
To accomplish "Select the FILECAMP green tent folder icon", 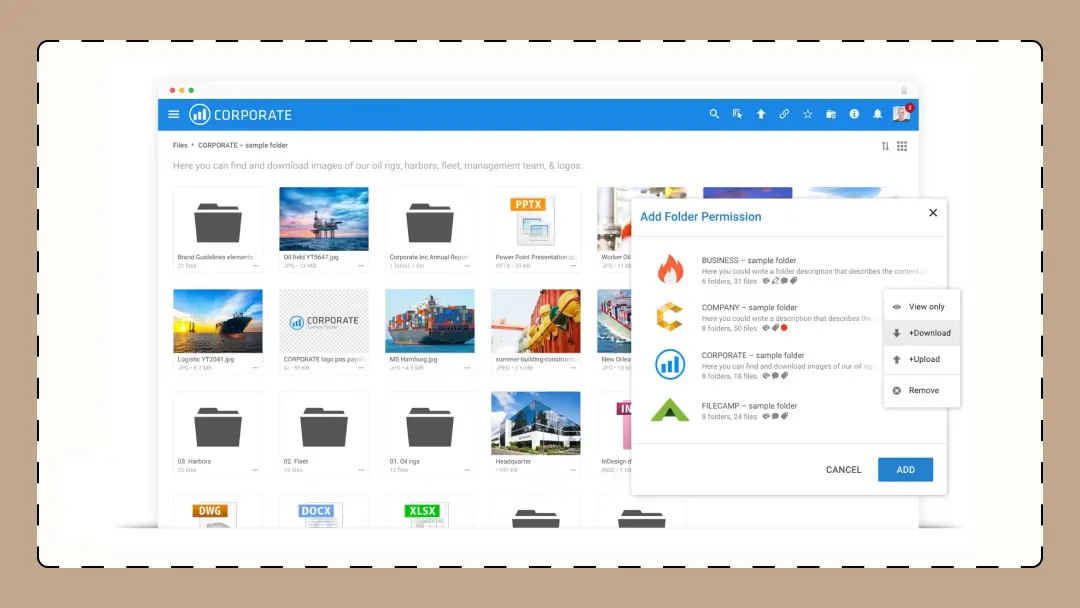I will pos(669,410).
